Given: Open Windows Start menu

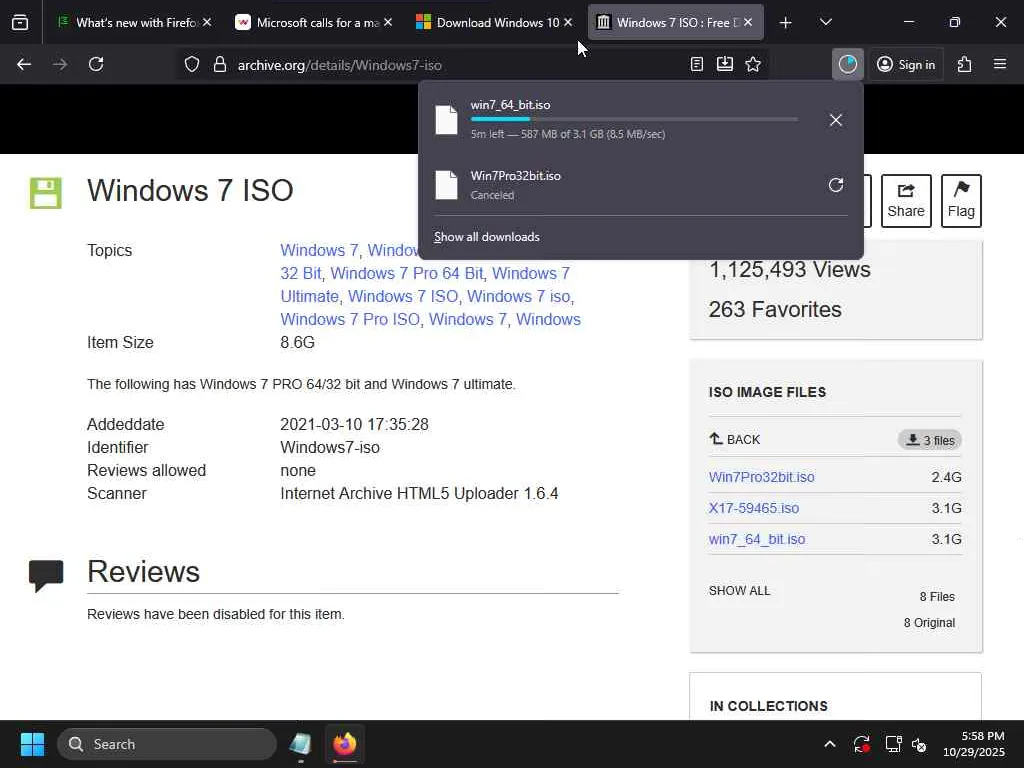Looking at the screenshot, I should pos(32,744).
